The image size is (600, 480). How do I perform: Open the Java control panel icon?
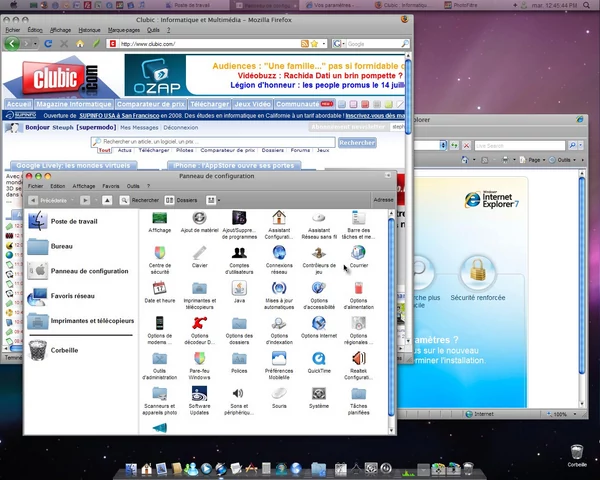point(239,288)
